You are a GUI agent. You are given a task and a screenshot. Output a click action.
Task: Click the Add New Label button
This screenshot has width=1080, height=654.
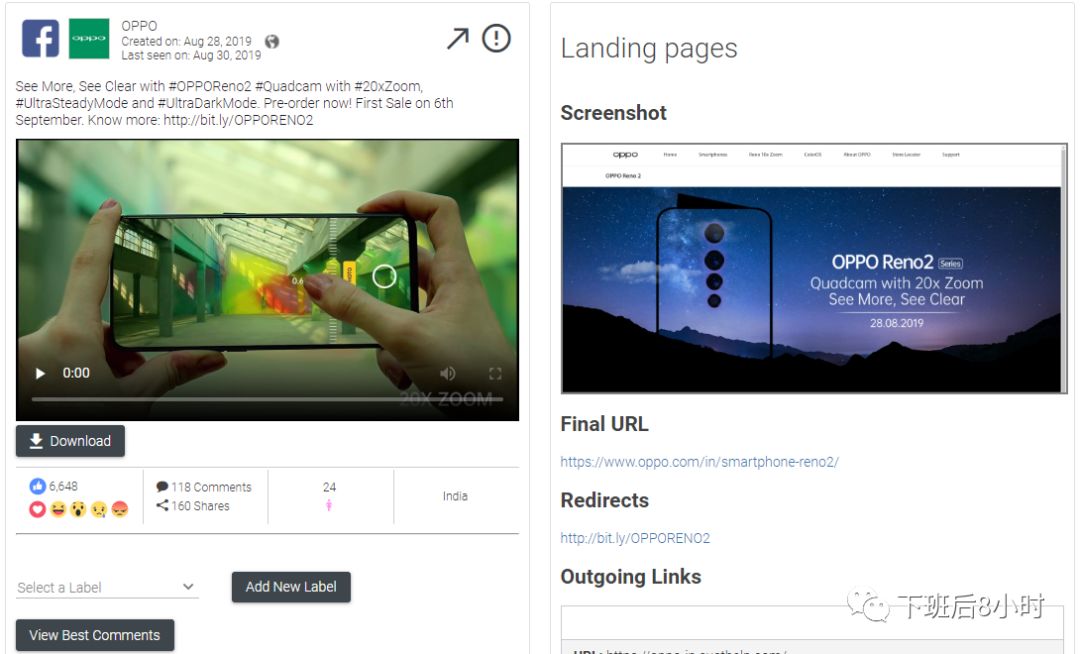[291, 587]
